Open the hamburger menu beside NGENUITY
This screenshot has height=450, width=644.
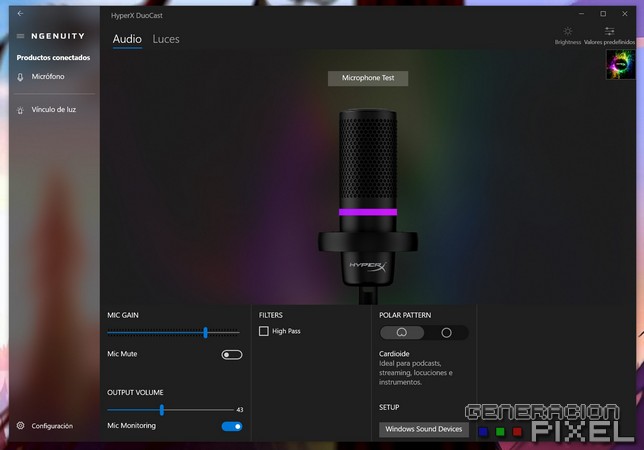click(x=20, y=36)
